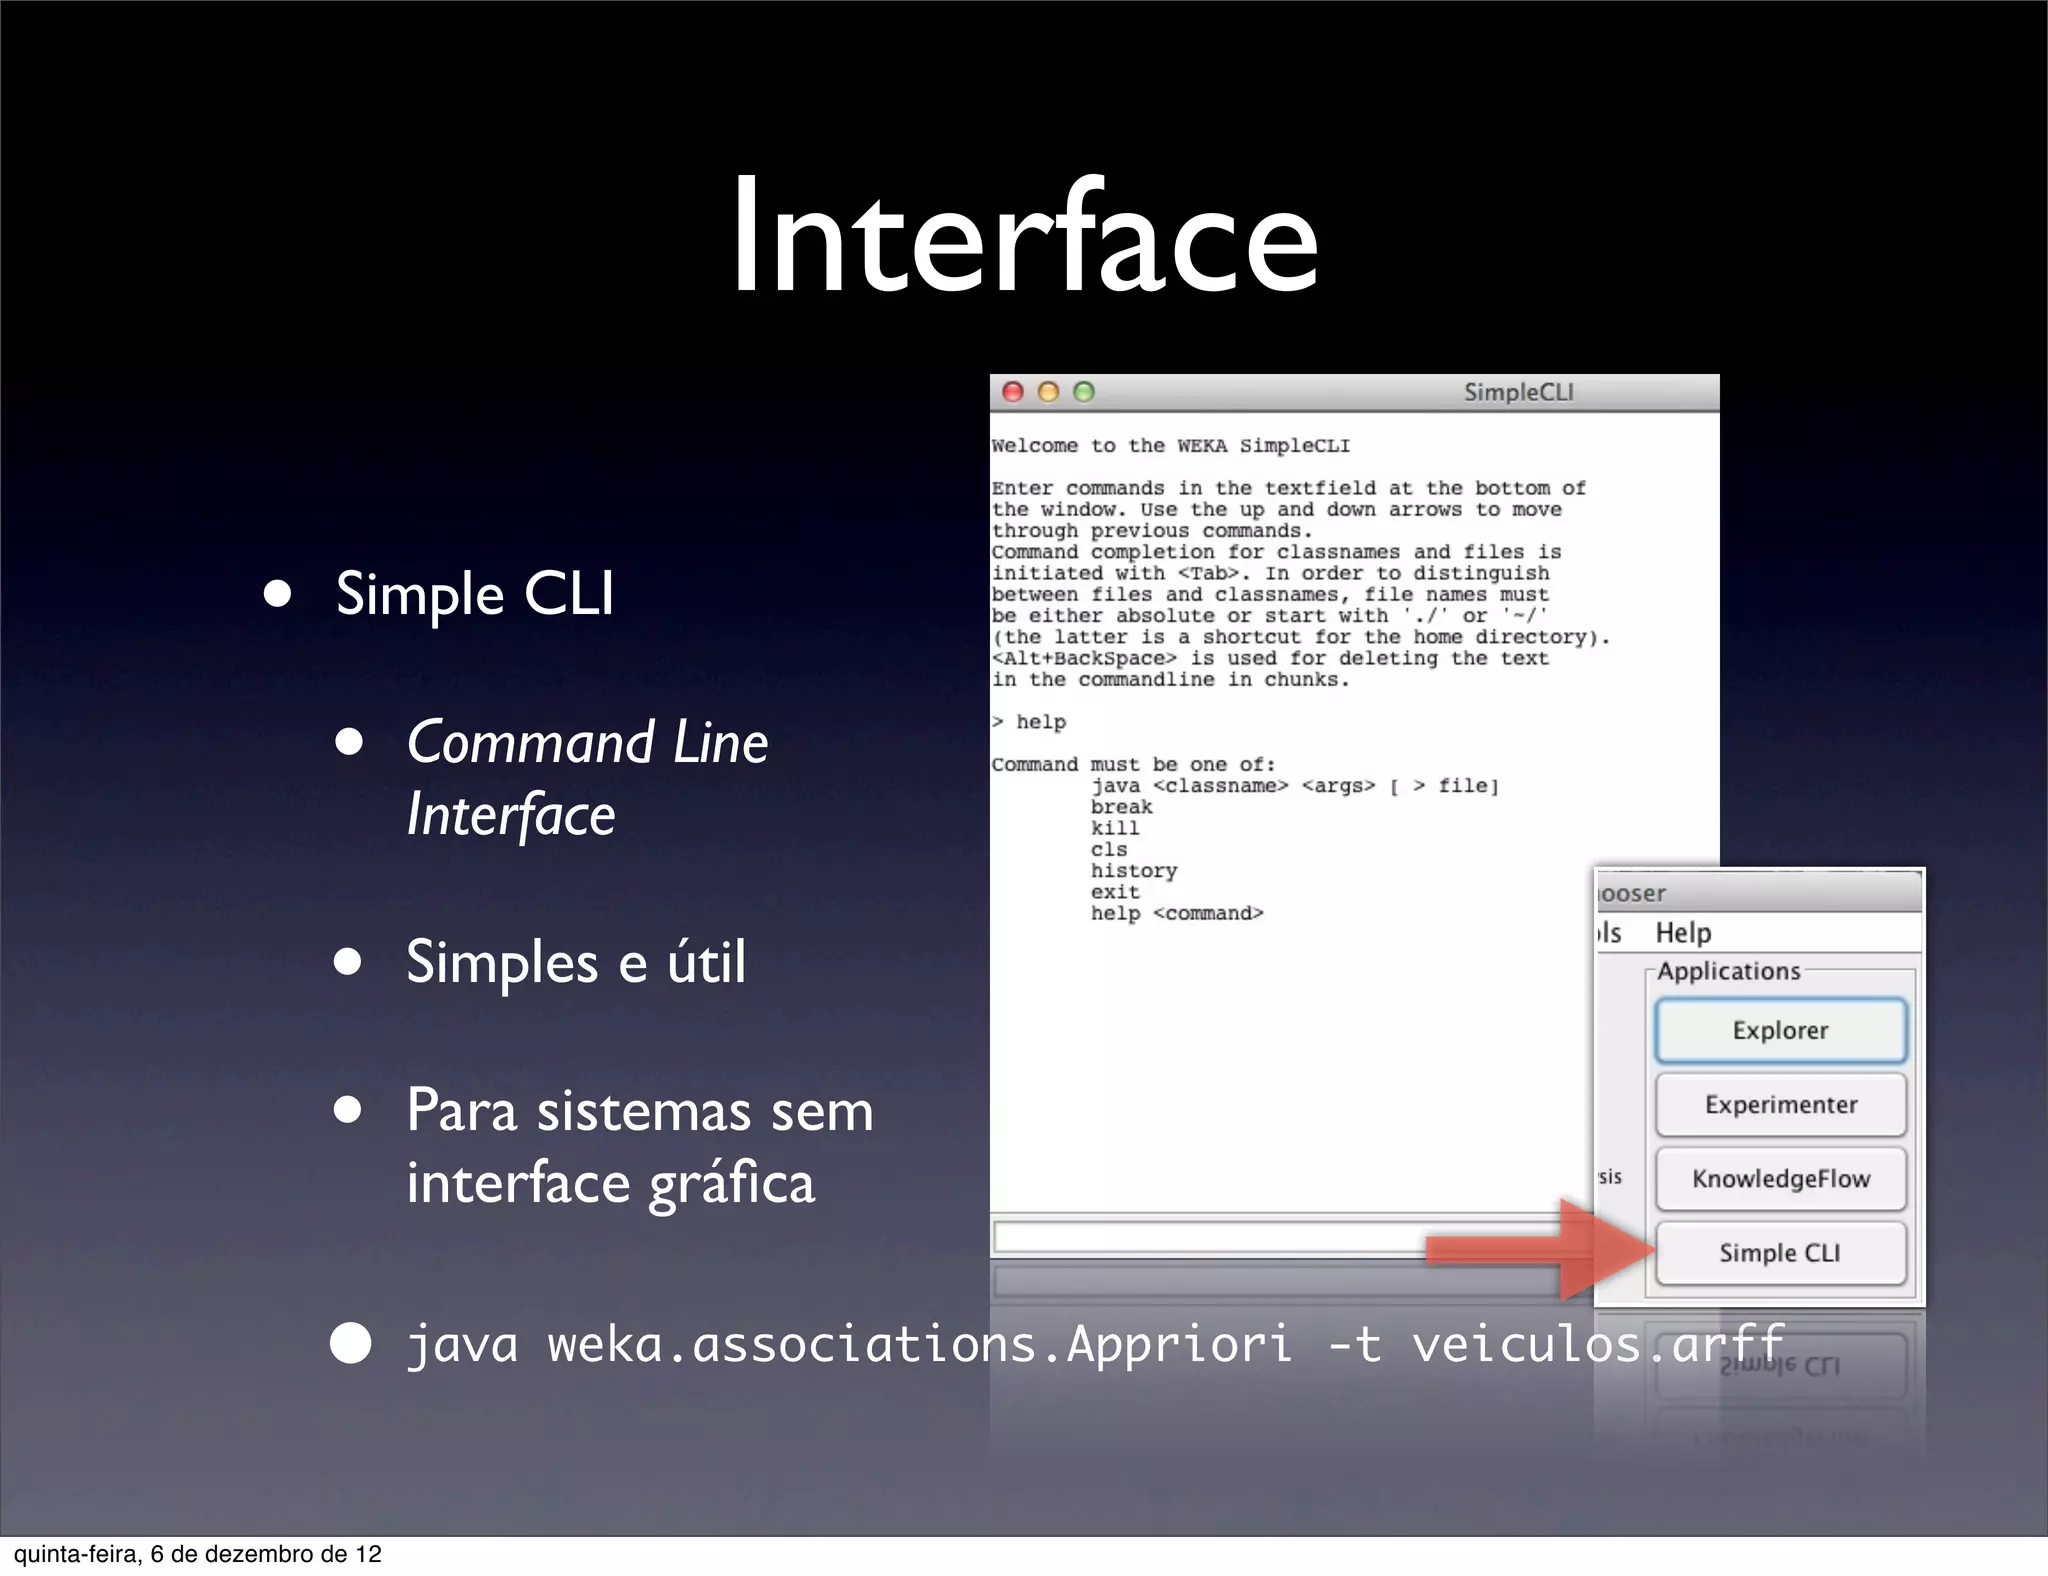This screenshot has width=2048, height=1576.
Task: Open the Help menu in GUI Chooser
Action: point(1683,932)
